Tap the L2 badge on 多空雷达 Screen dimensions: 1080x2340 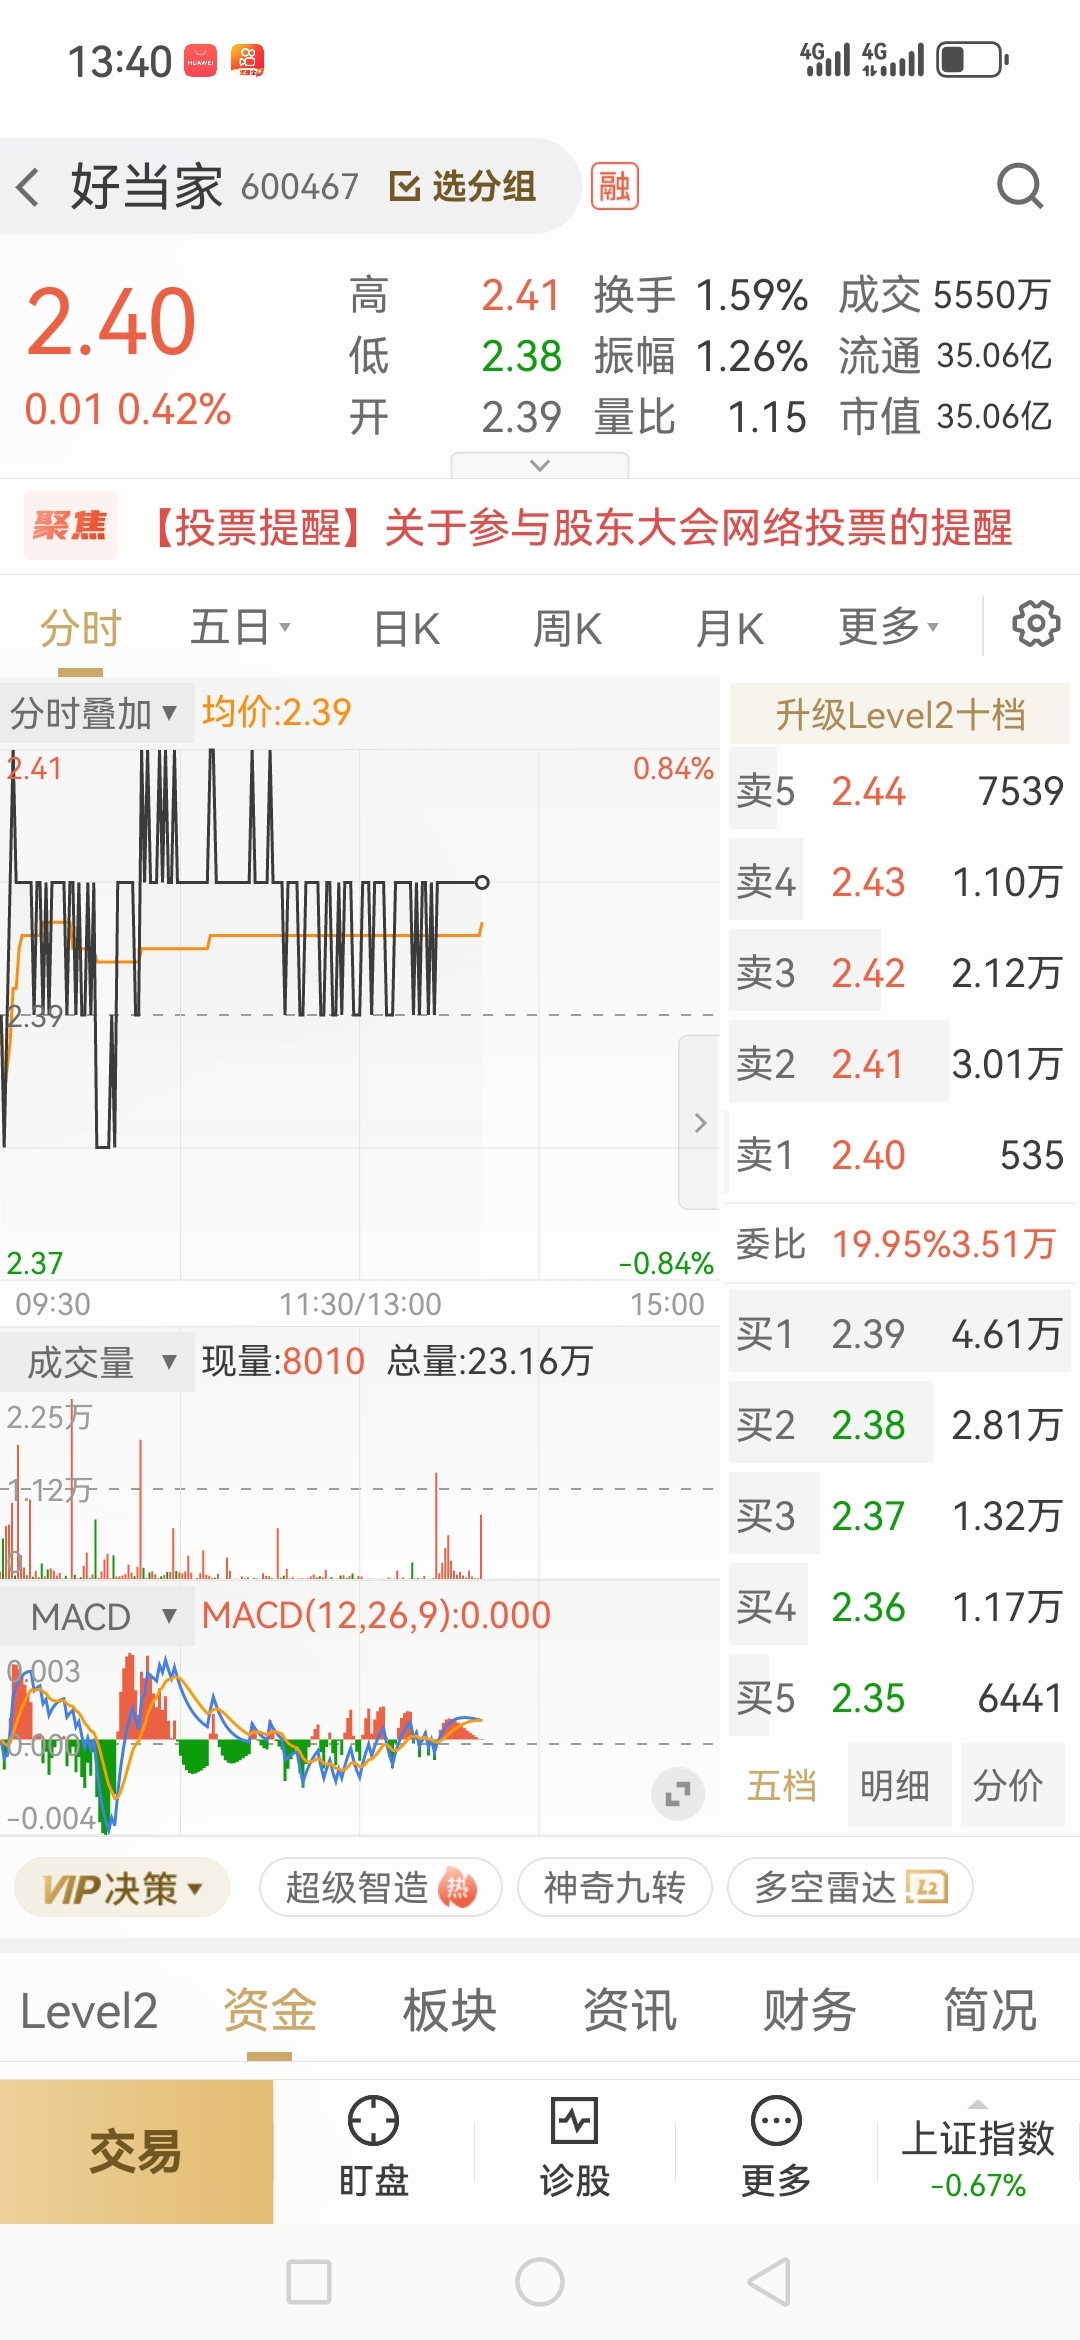tap(927, 1887)
